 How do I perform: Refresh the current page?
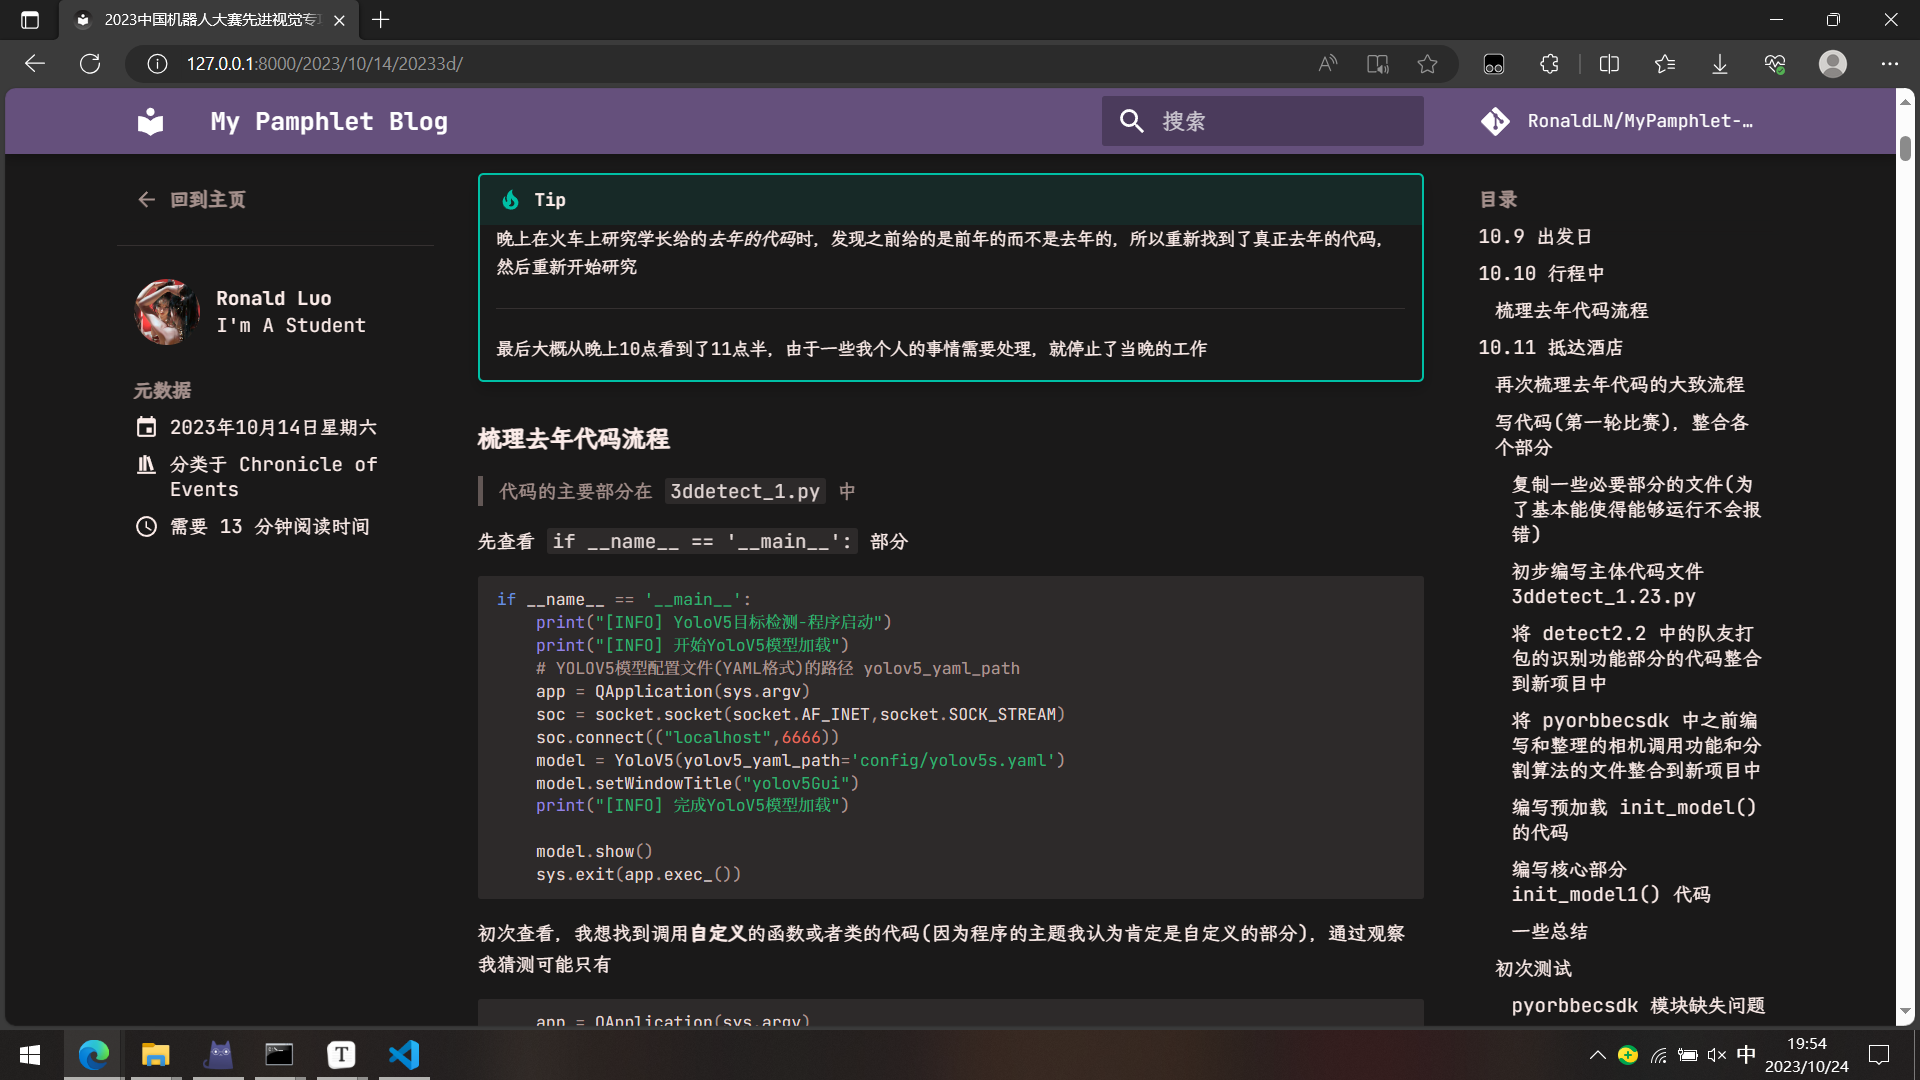pos(90,64)
